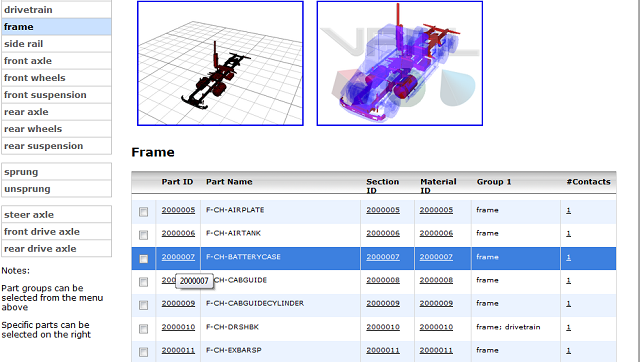Screen dimensions: 640x362
Task: Follow Section ID 2000006 link
Action: pyautogui.click(x=383, y=233)
